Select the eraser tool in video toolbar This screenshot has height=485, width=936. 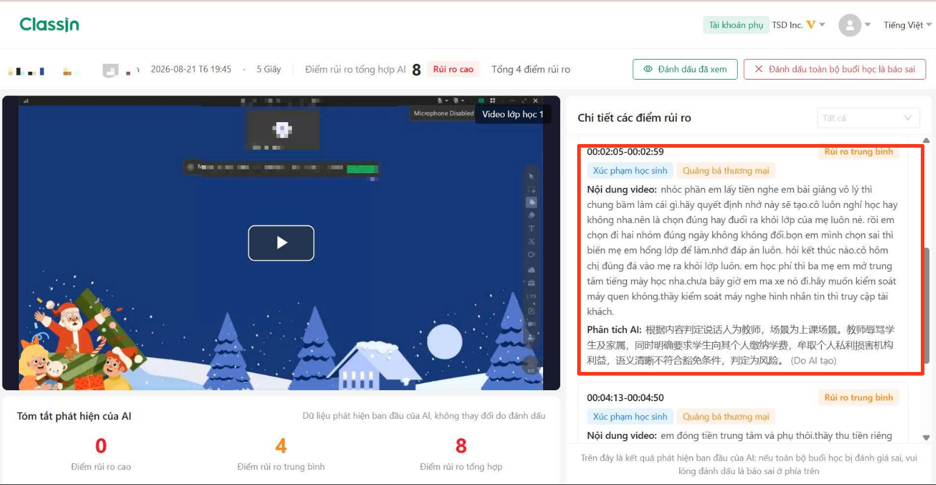[x=532, y=216]
